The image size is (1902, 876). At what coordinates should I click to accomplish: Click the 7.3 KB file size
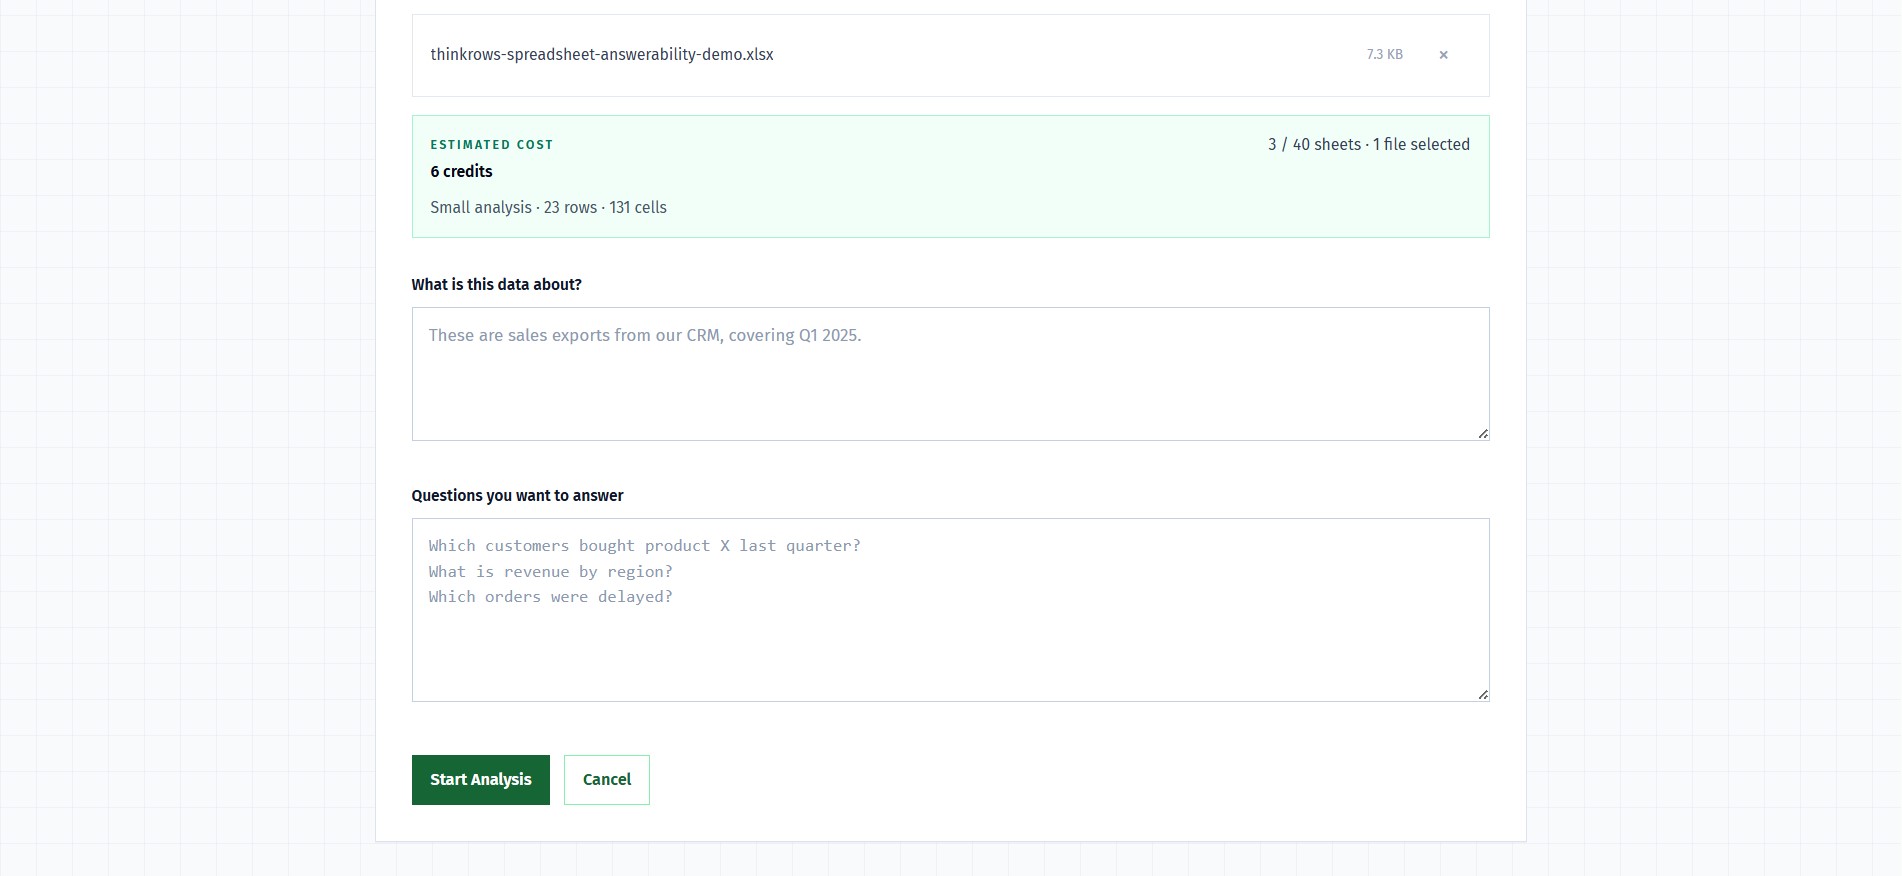(1385, 55)
